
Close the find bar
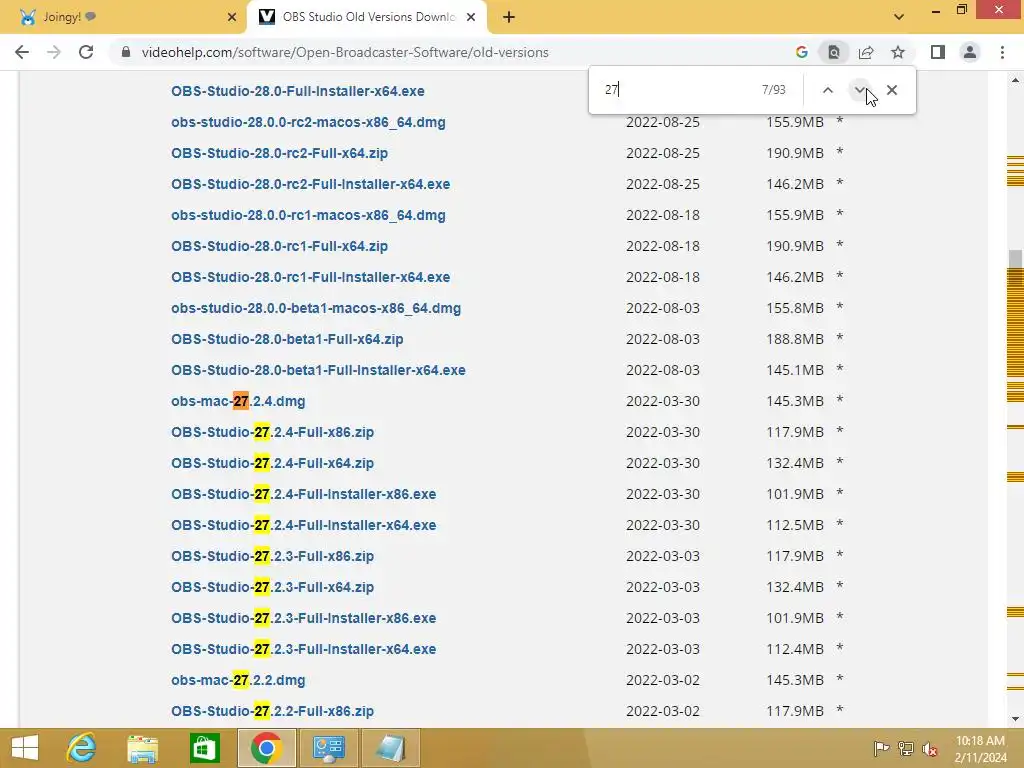pyautogui.click(x=891, y=90)
